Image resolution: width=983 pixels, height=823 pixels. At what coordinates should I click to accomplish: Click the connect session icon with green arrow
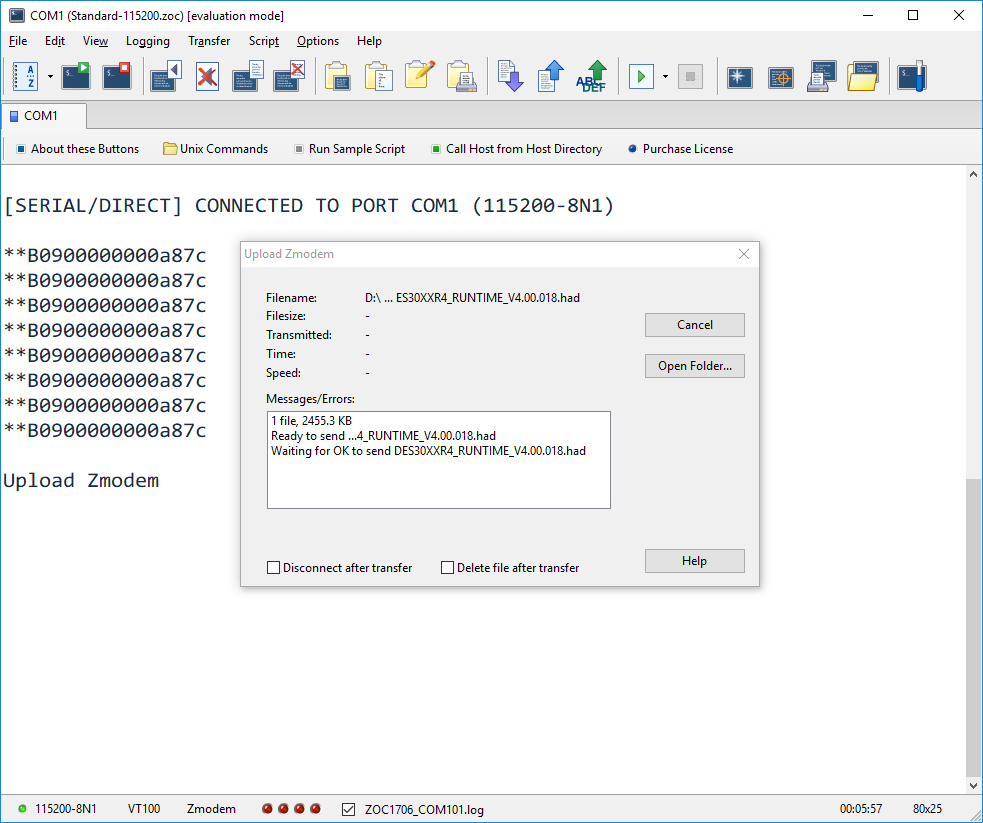pyautogui.click(x=76, y=77)
